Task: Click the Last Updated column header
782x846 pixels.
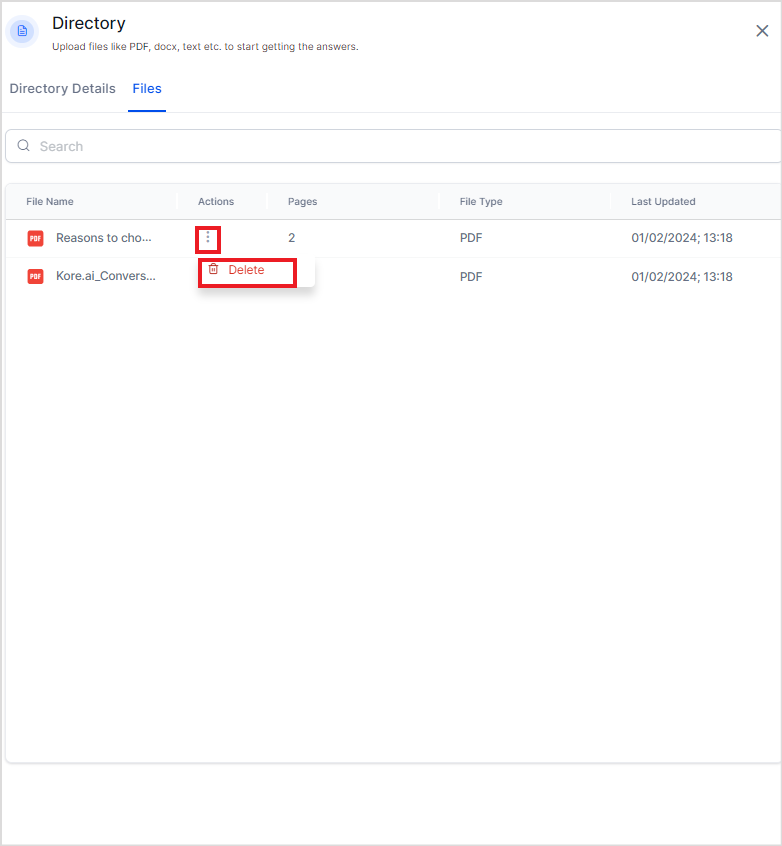Action: tap(663, 202)
